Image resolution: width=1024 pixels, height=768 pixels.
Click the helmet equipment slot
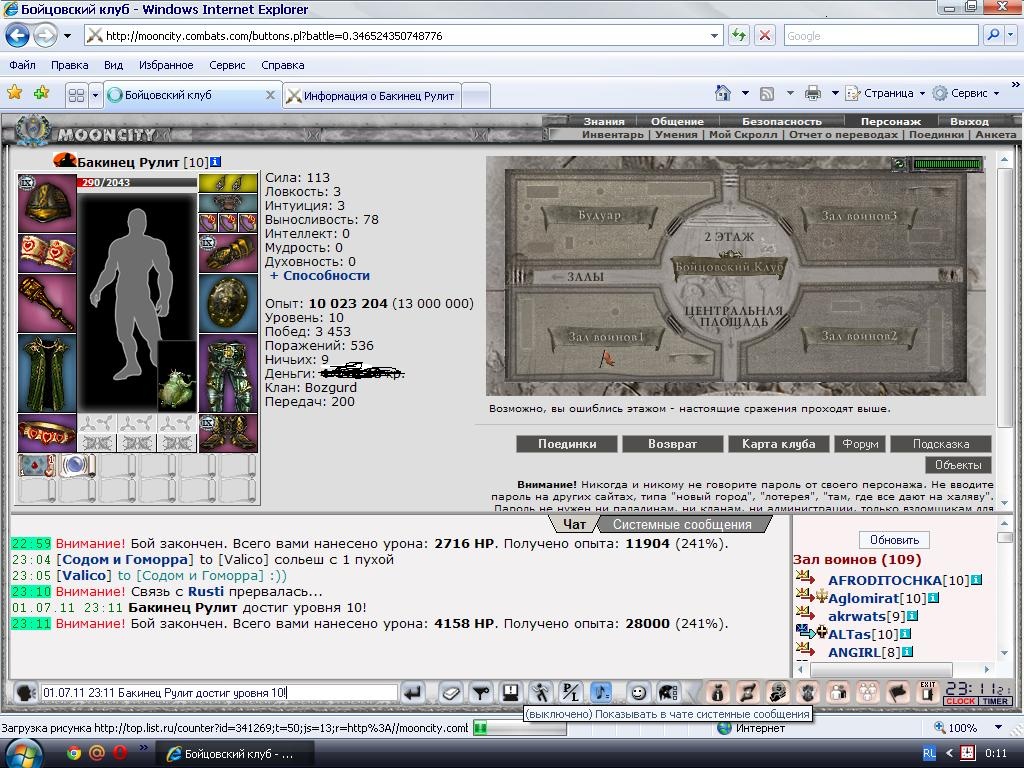click(47, 203)
